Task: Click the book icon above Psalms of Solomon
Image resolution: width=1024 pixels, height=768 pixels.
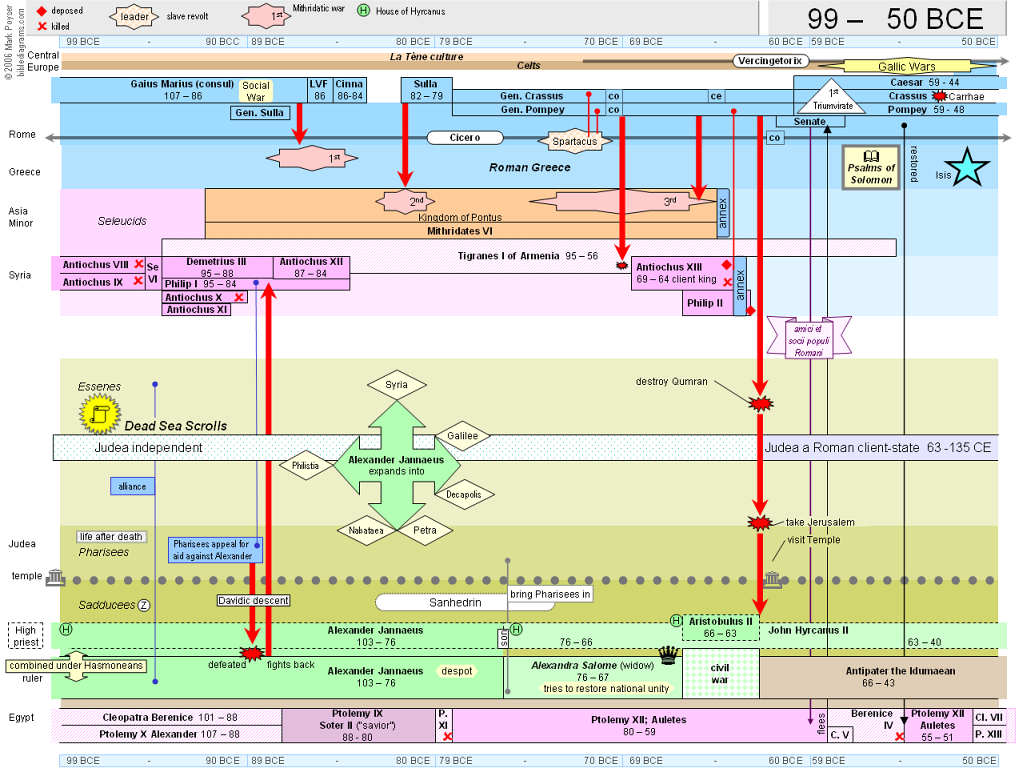Action: coord(871,156)
